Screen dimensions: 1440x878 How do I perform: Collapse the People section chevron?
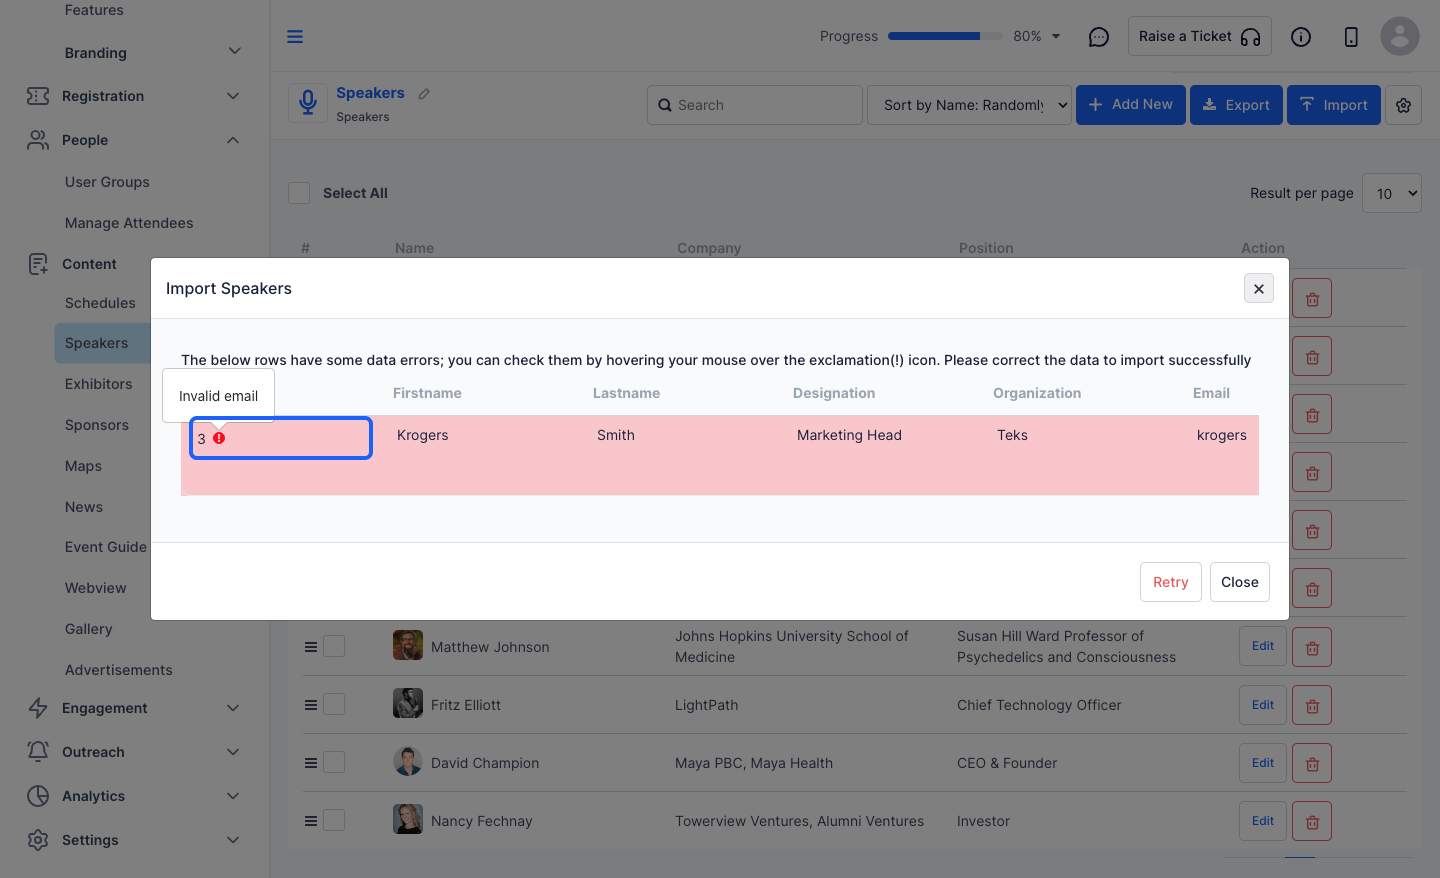[x=233, y=140]
